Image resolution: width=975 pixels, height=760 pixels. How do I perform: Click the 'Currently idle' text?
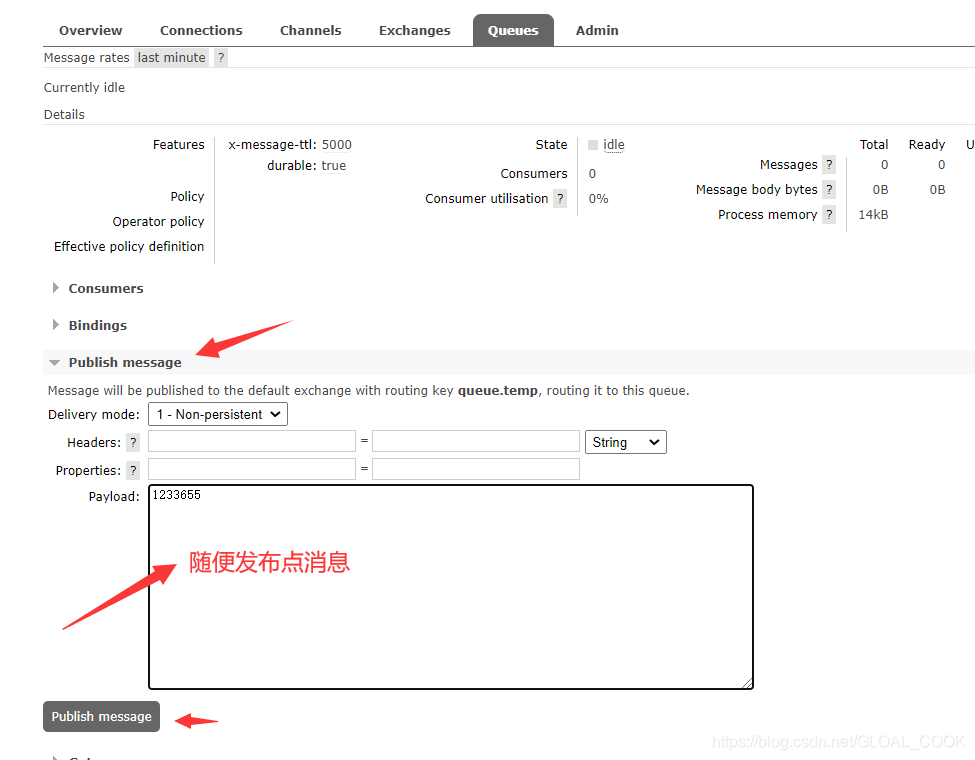[84, 88]
